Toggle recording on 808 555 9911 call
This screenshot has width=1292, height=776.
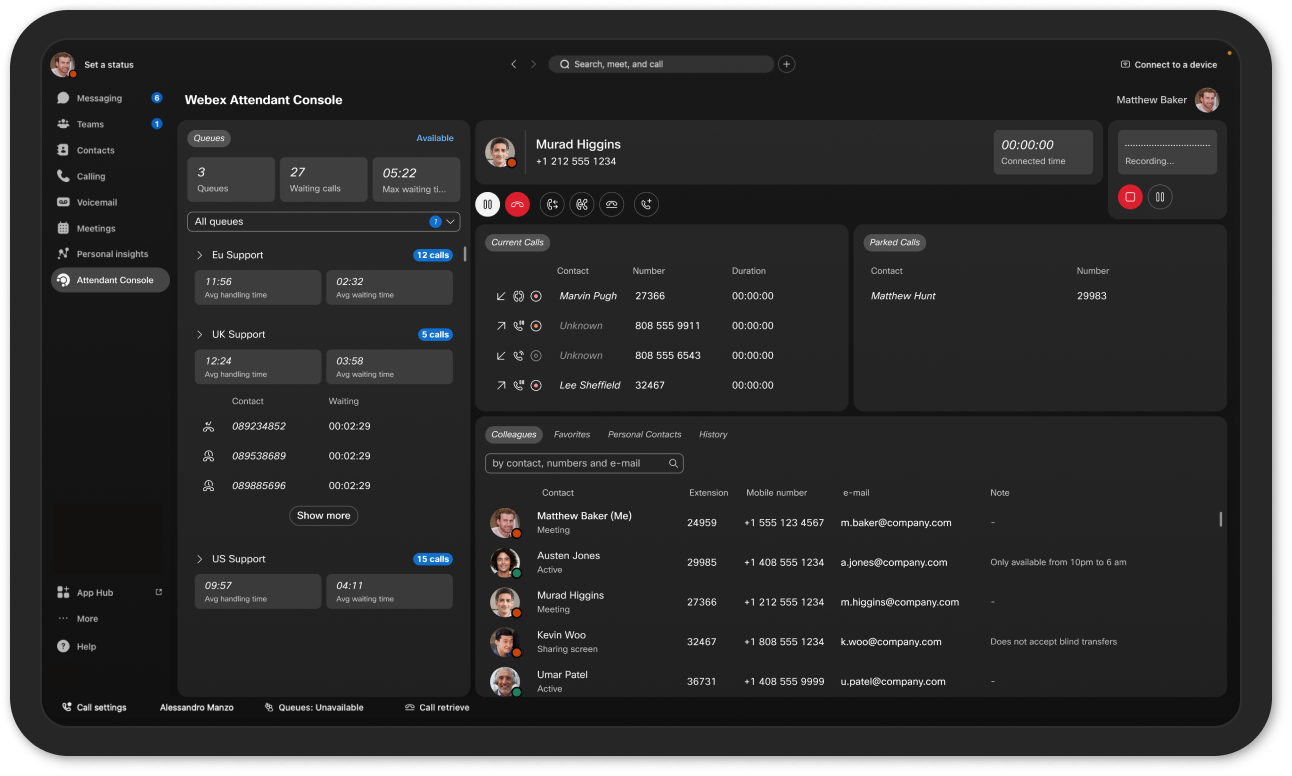click(536, 326)
